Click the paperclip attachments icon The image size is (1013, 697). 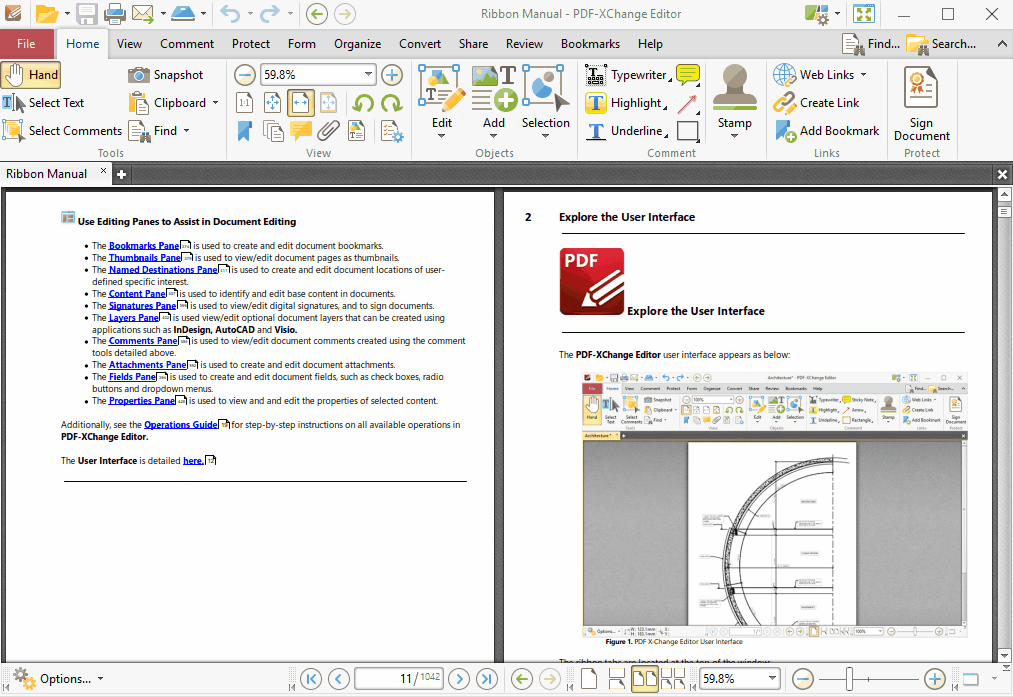pos(328,131)
